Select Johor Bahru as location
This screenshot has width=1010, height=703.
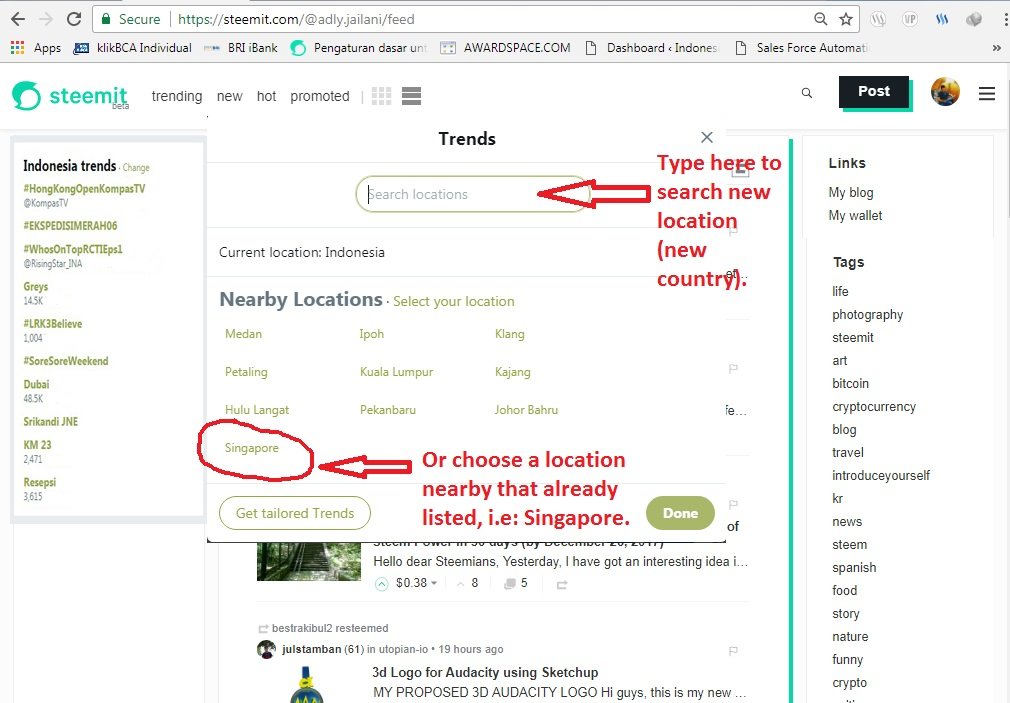pyautogui.click(x=526, y=410)
